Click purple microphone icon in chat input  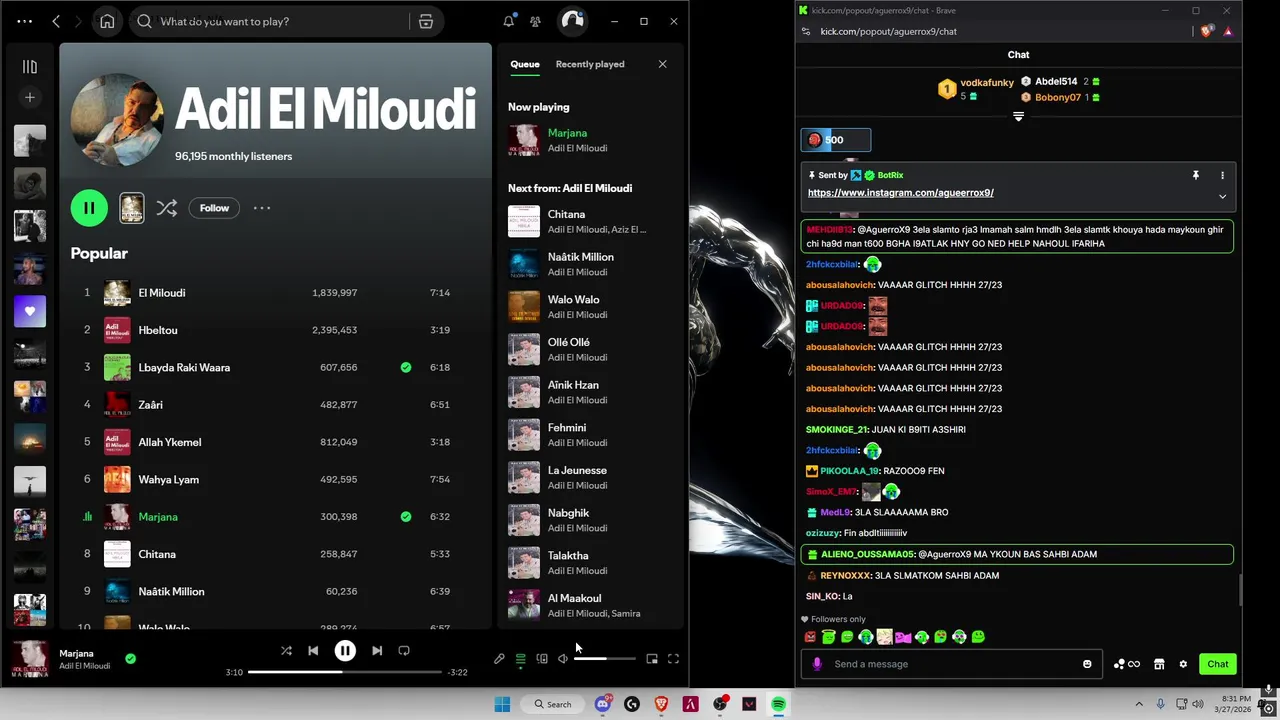(817, 664)
